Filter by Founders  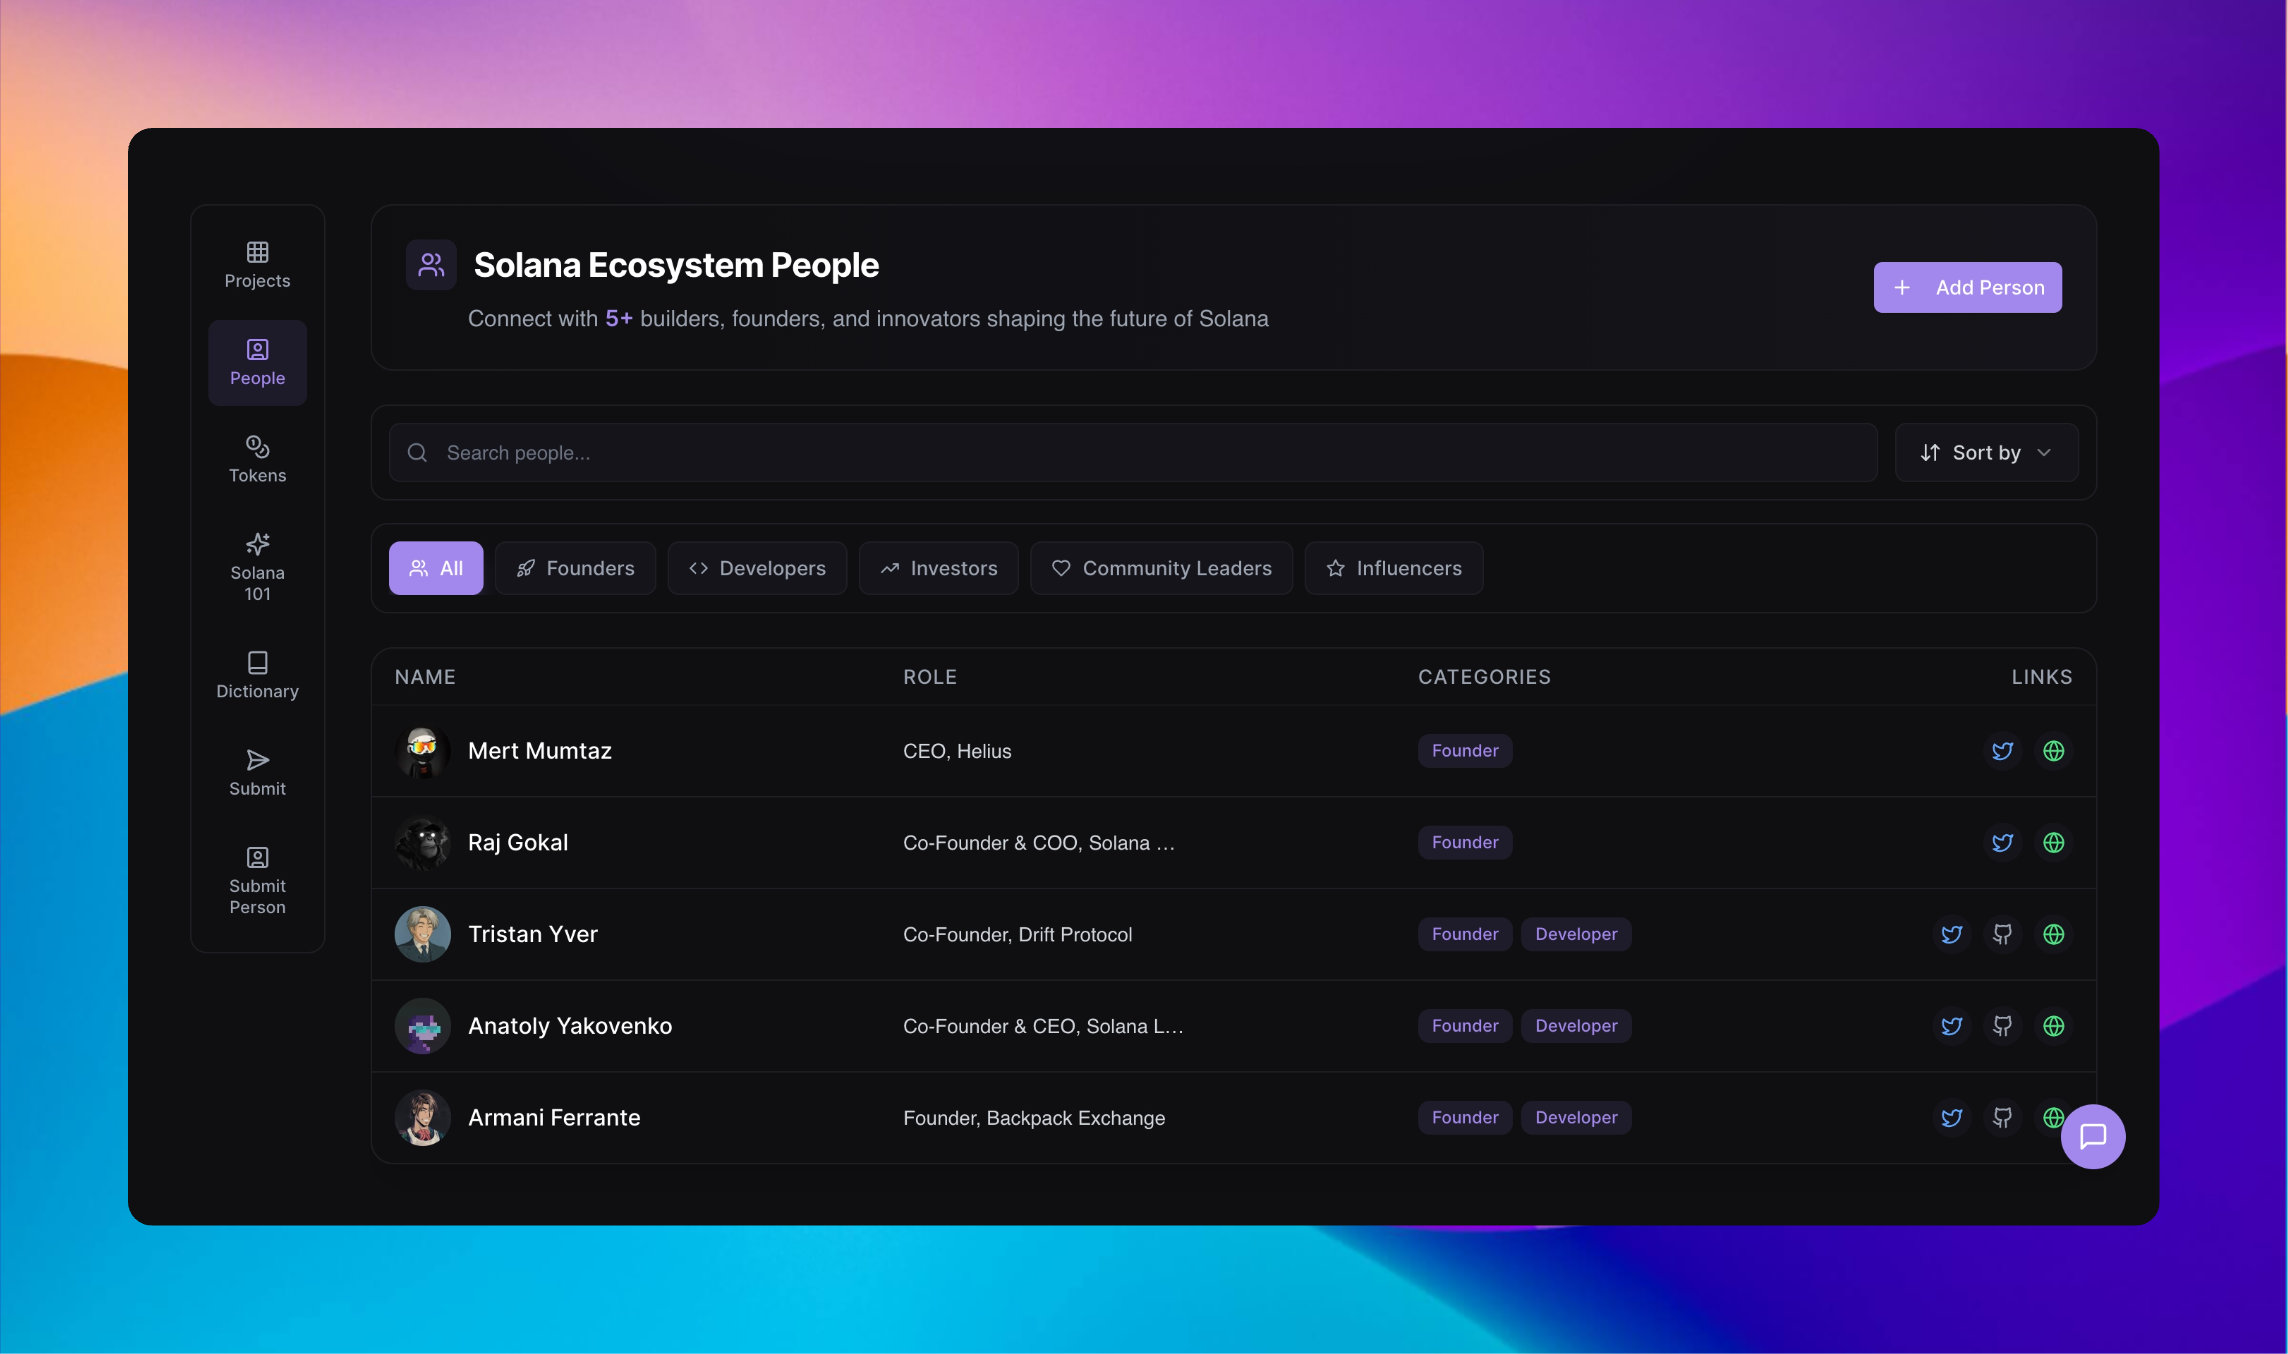point(575,568)
